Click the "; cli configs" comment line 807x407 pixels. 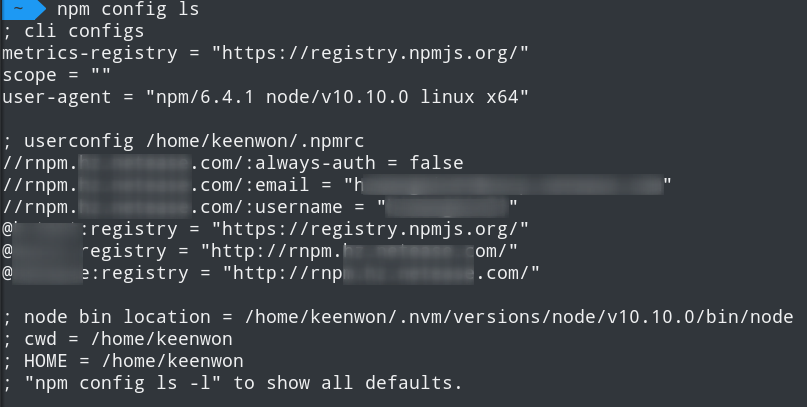pos(73,31)
